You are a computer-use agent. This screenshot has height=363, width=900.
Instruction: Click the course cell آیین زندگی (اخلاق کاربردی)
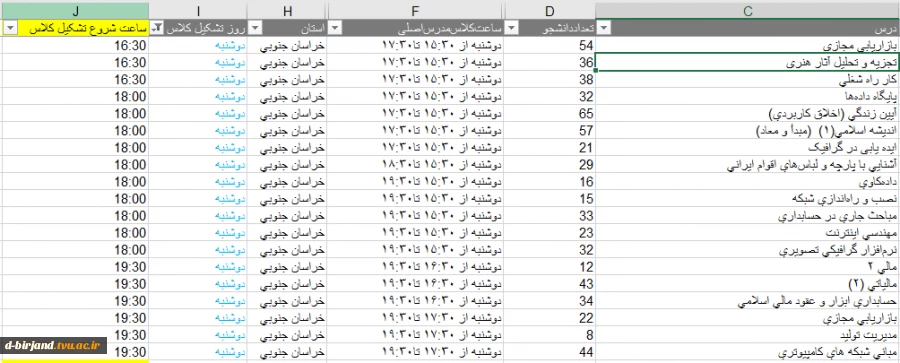pos(748,114)
